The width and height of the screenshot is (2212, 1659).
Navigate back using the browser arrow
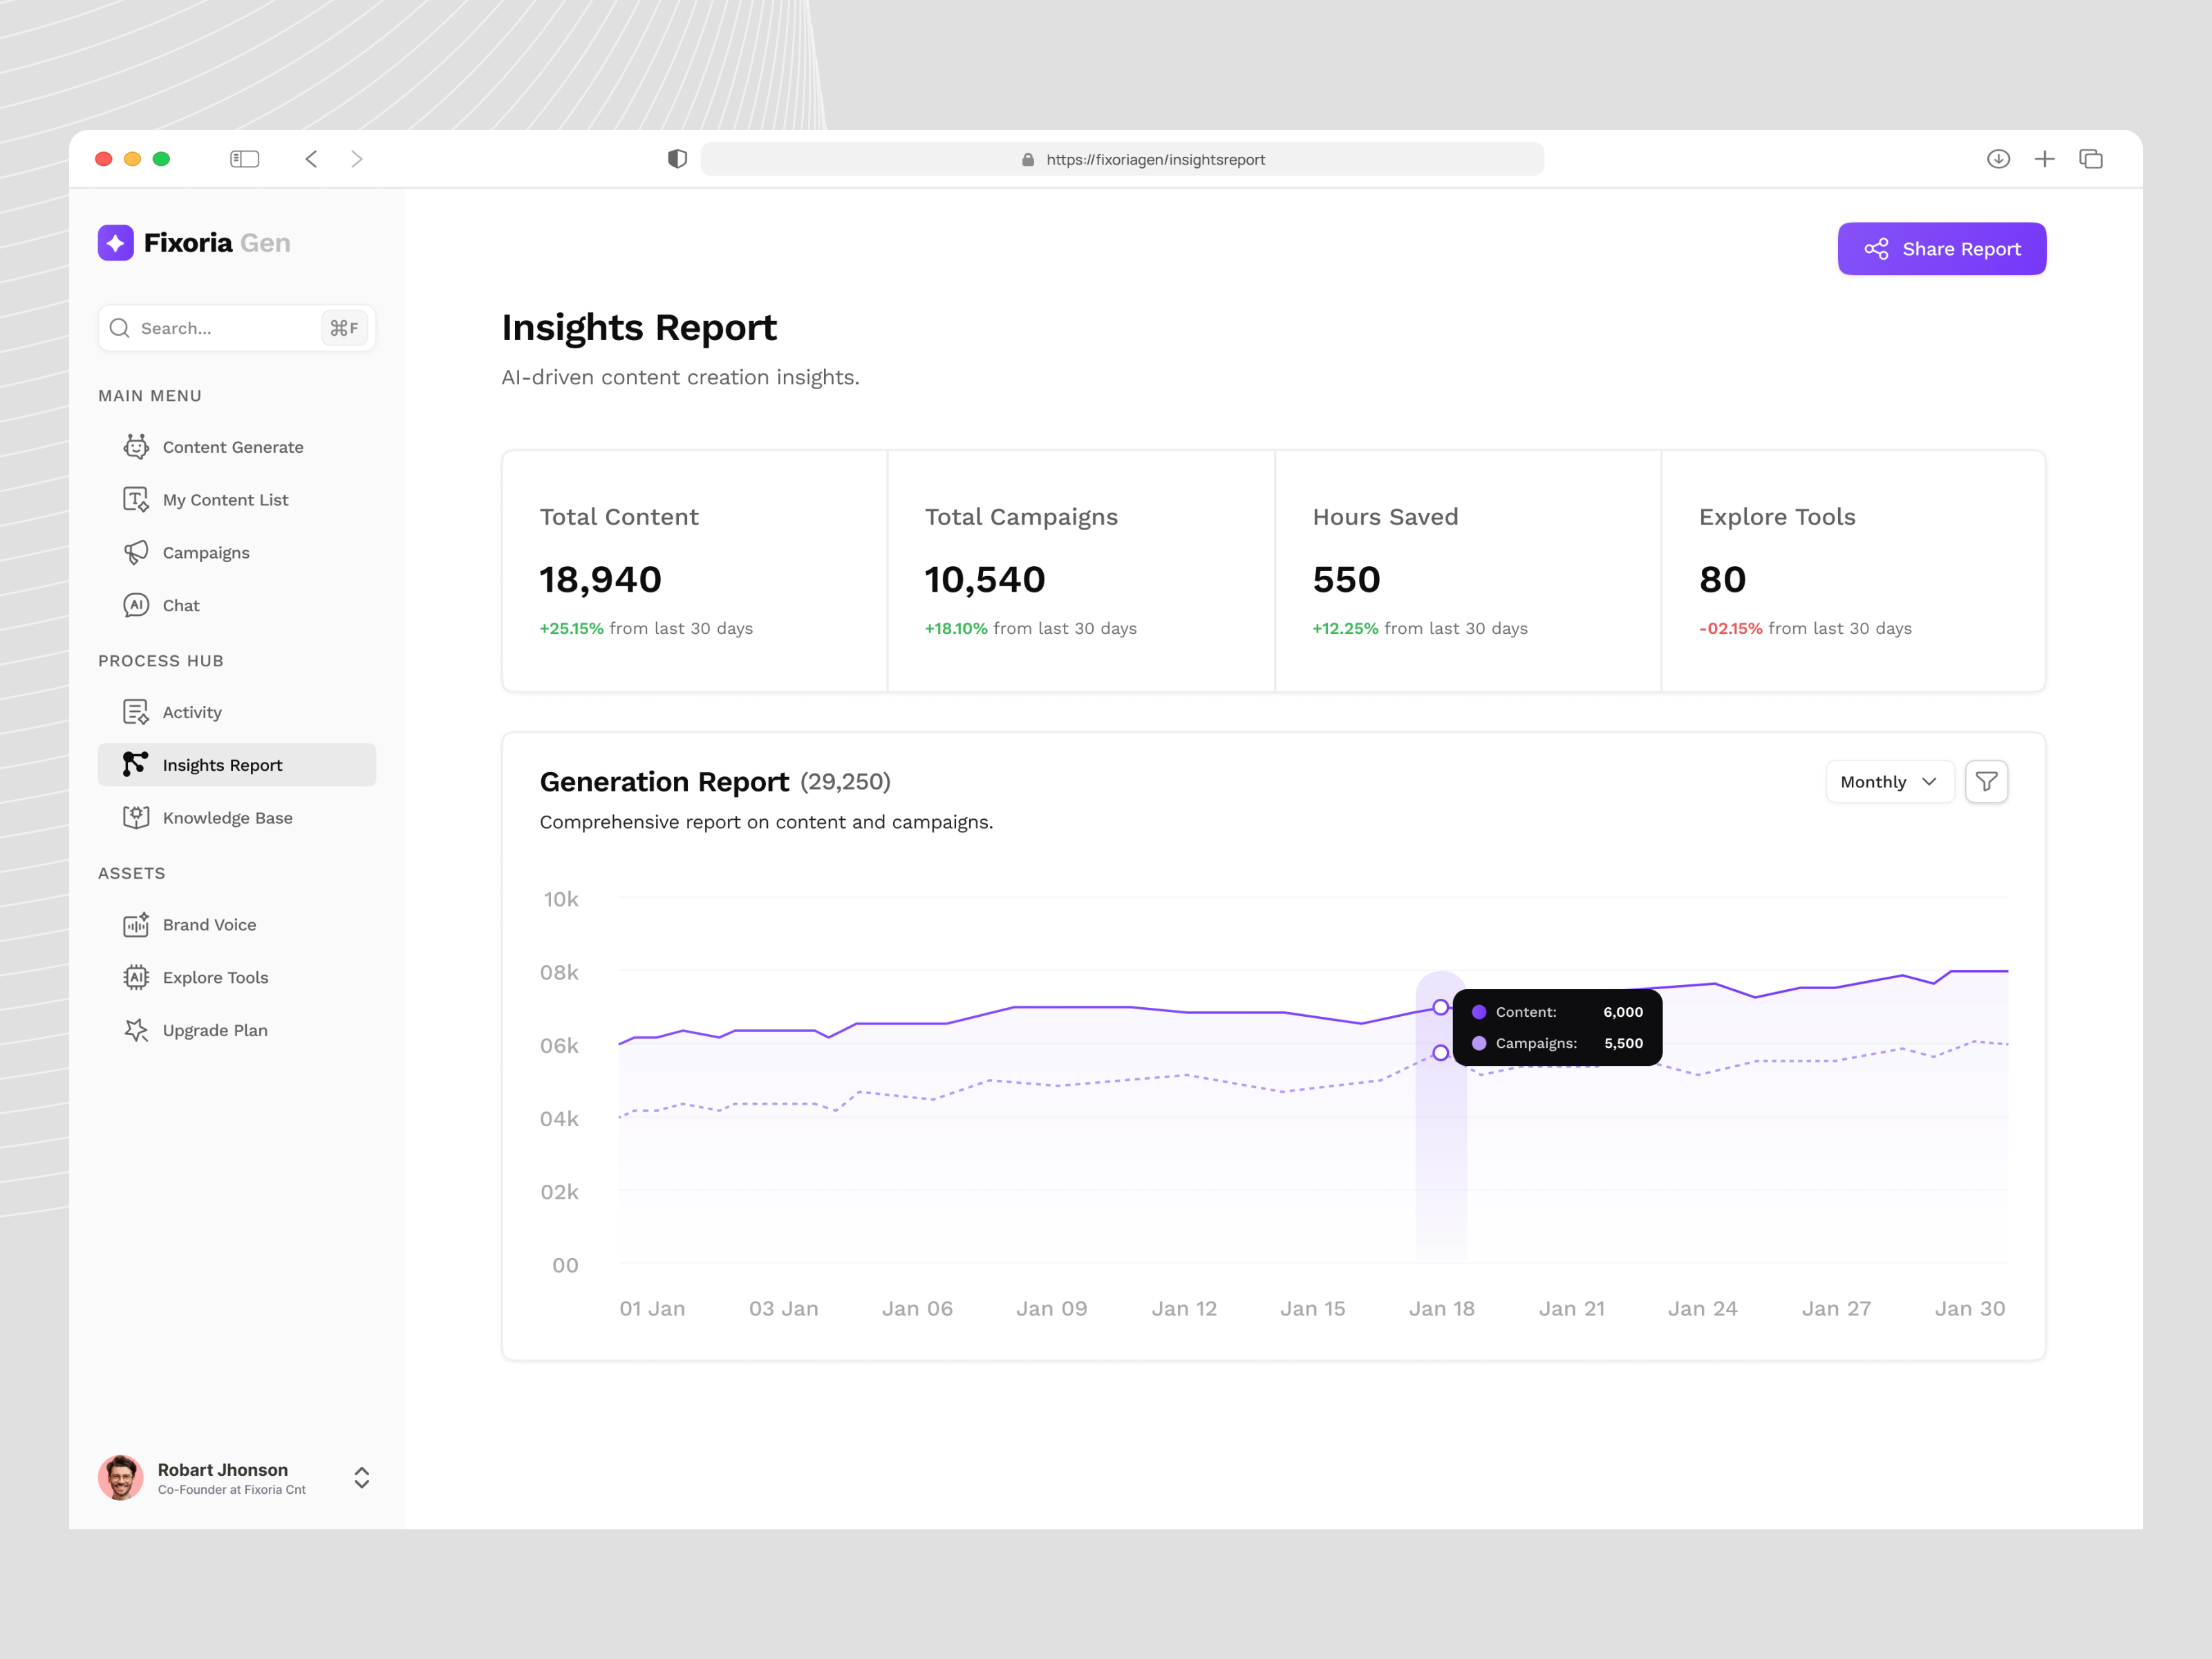pyautogui.click(x=311, y=158)
